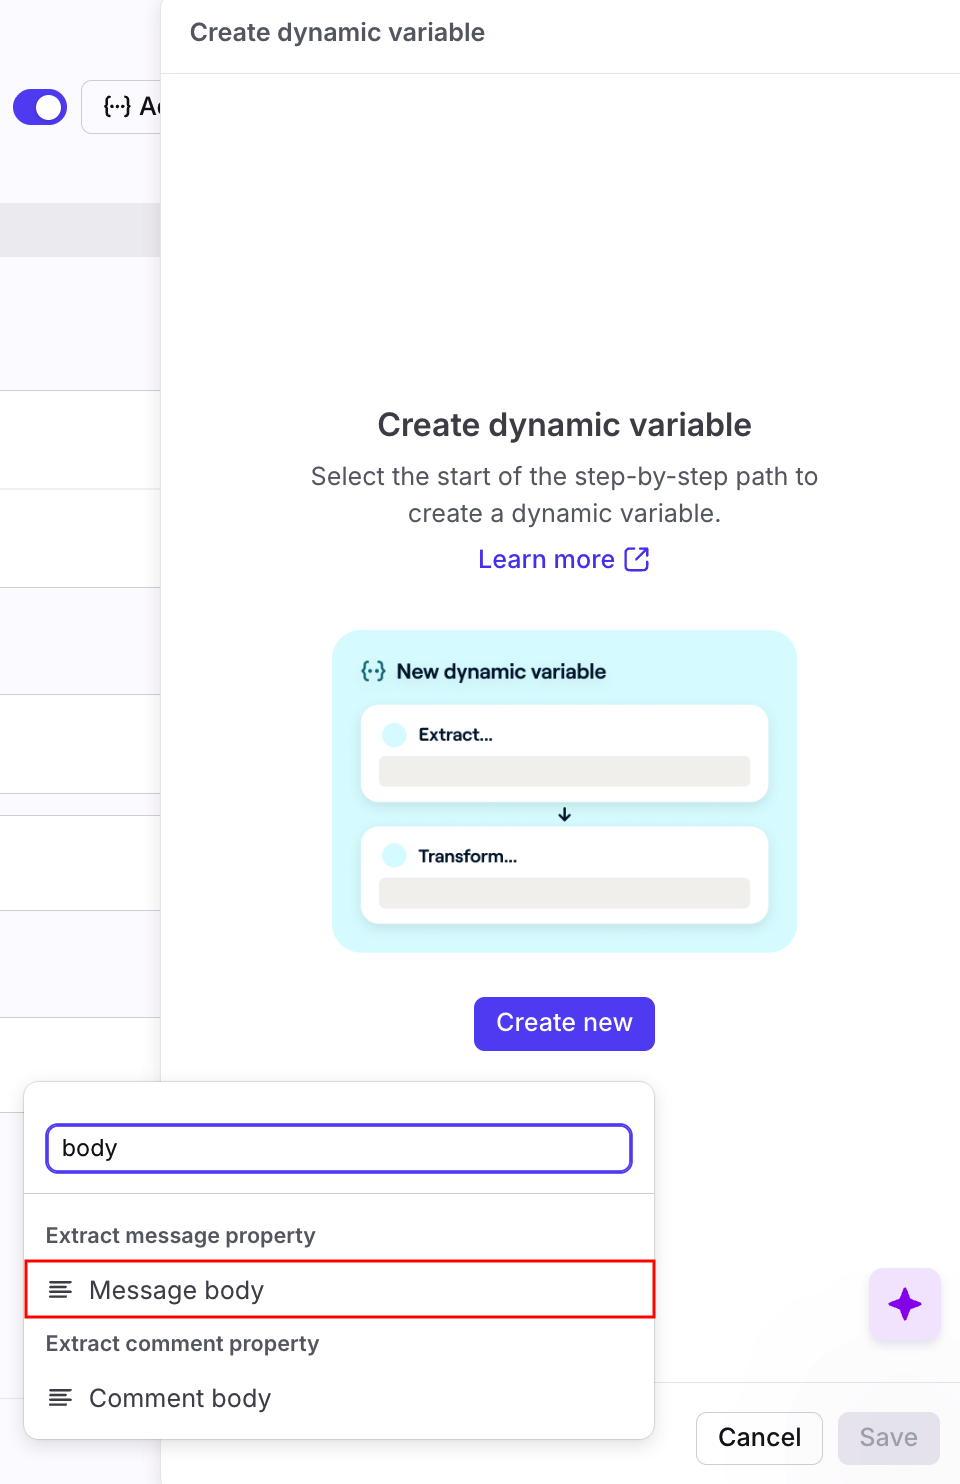Image resolution: width=960 pixels, height=1484 pixels.
Task: Focus the search field containing "body"
Action: (x=339, y=1148)
